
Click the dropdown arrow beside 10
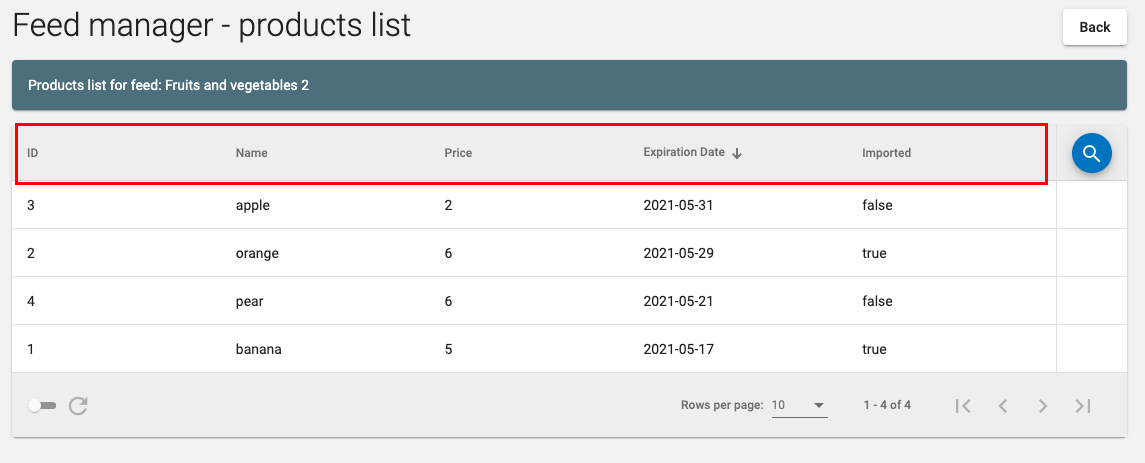[x=819, y=405]
